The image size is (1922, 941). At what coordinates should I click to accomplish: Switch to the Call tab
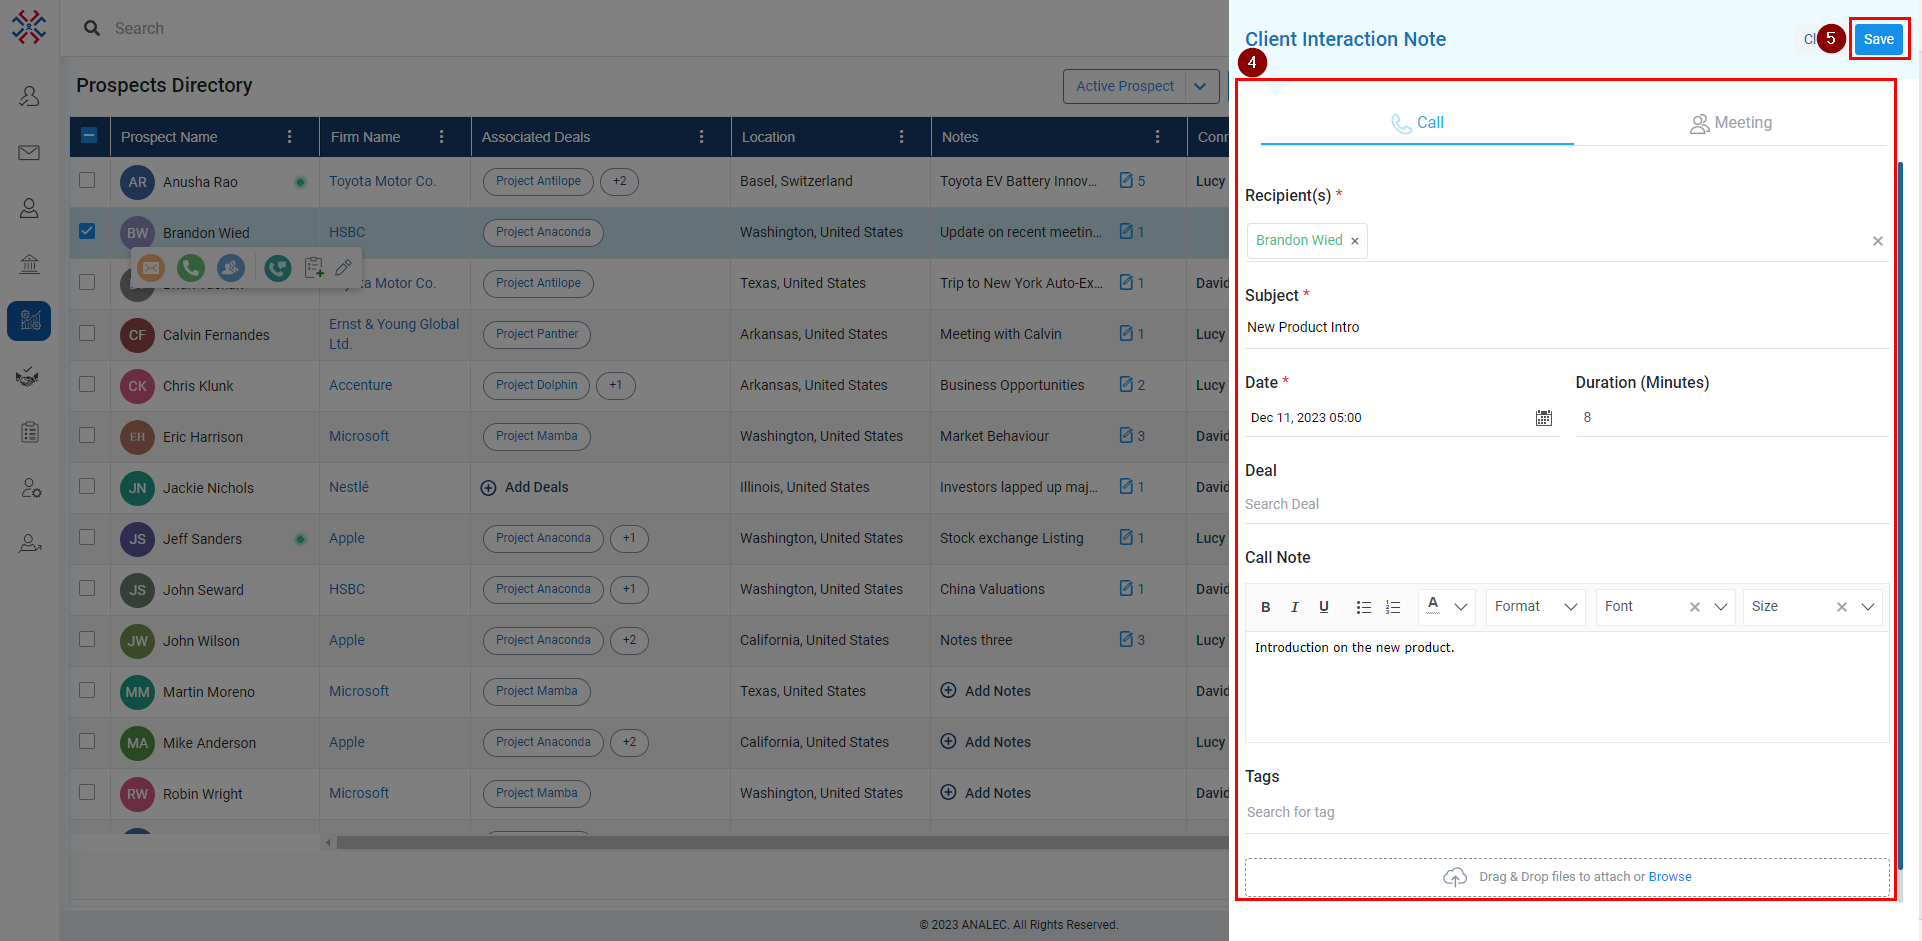(x=1417, y=123)
